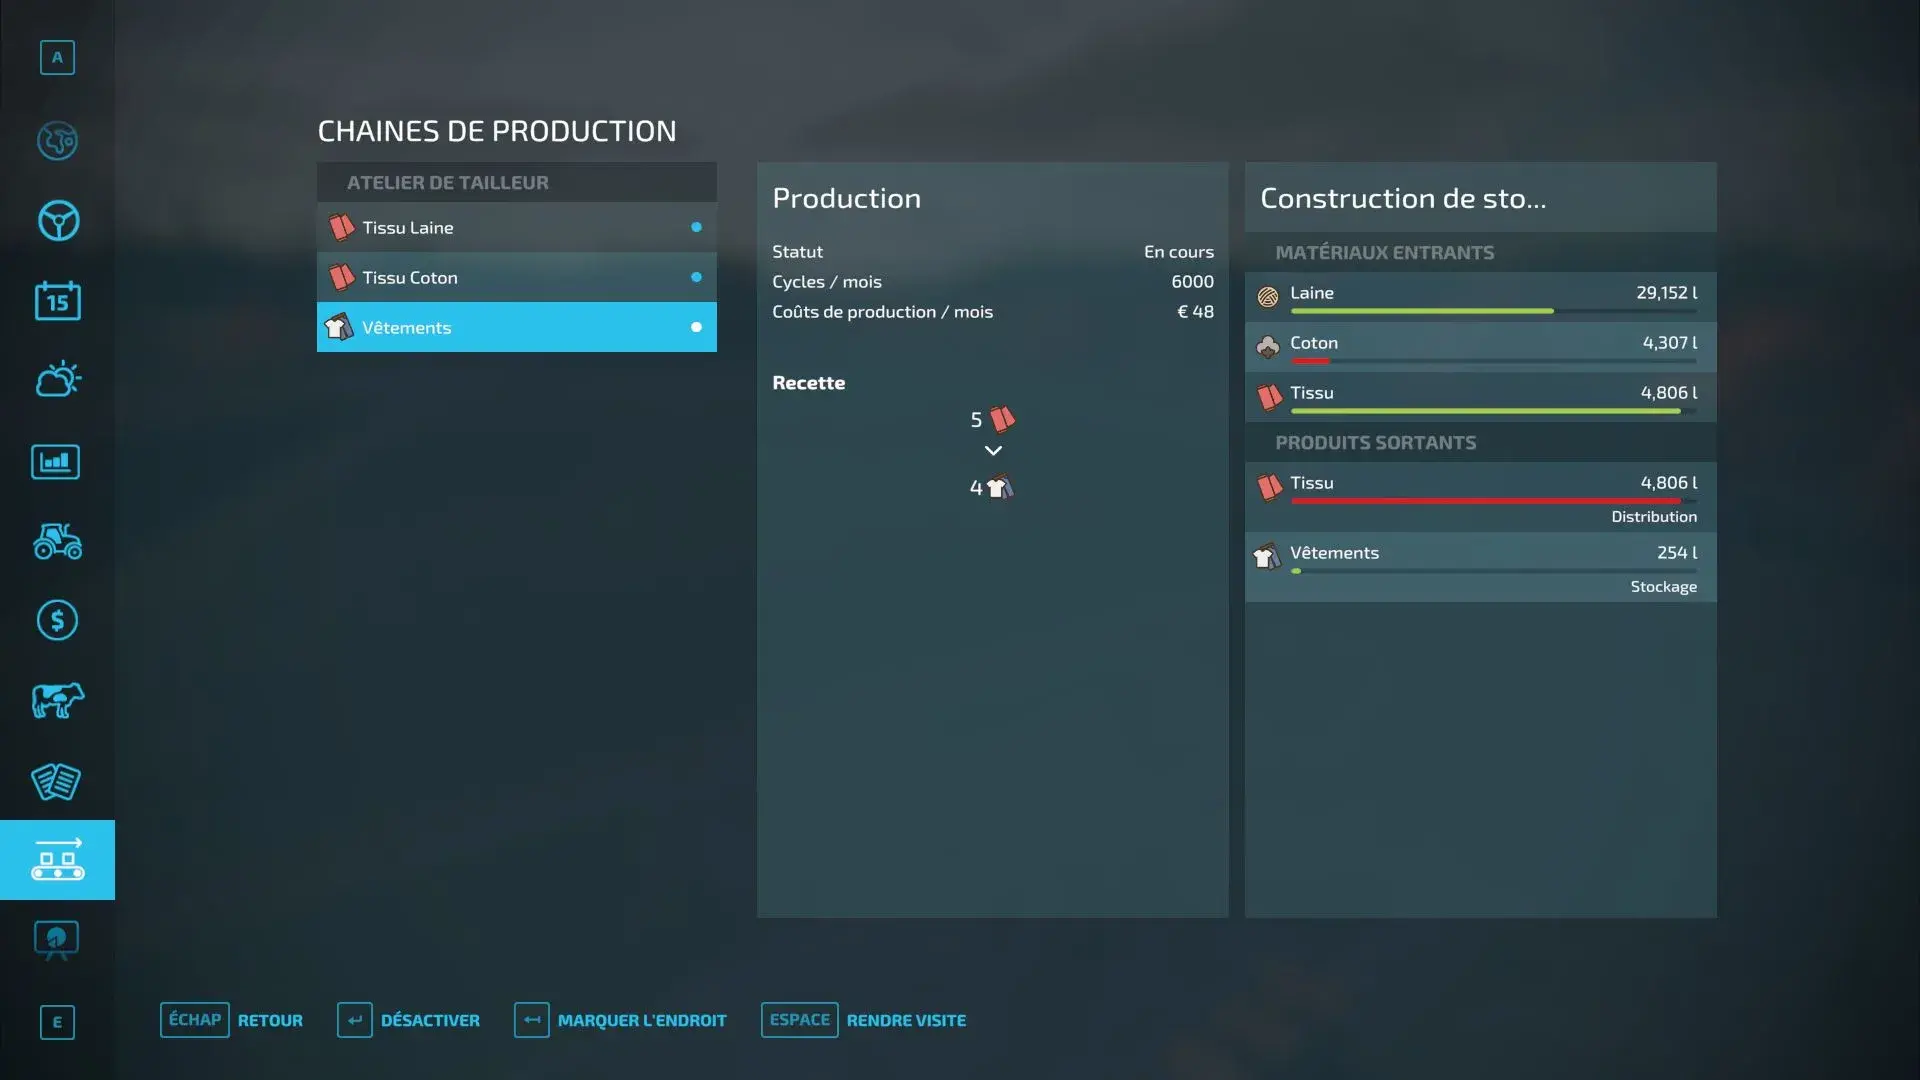Click the Laine fill level bar
This screenshot has width=1920, height=1080.
pos(1492,311)
